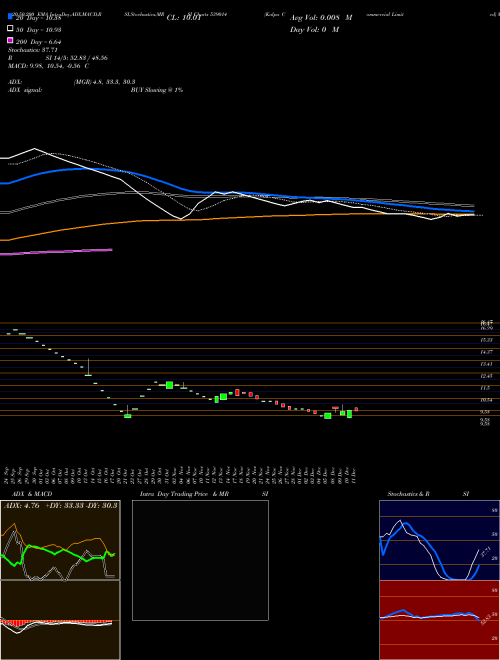
Task: Click the 'Avg Vol: 0.008 M' text
Action: [321, 18]
